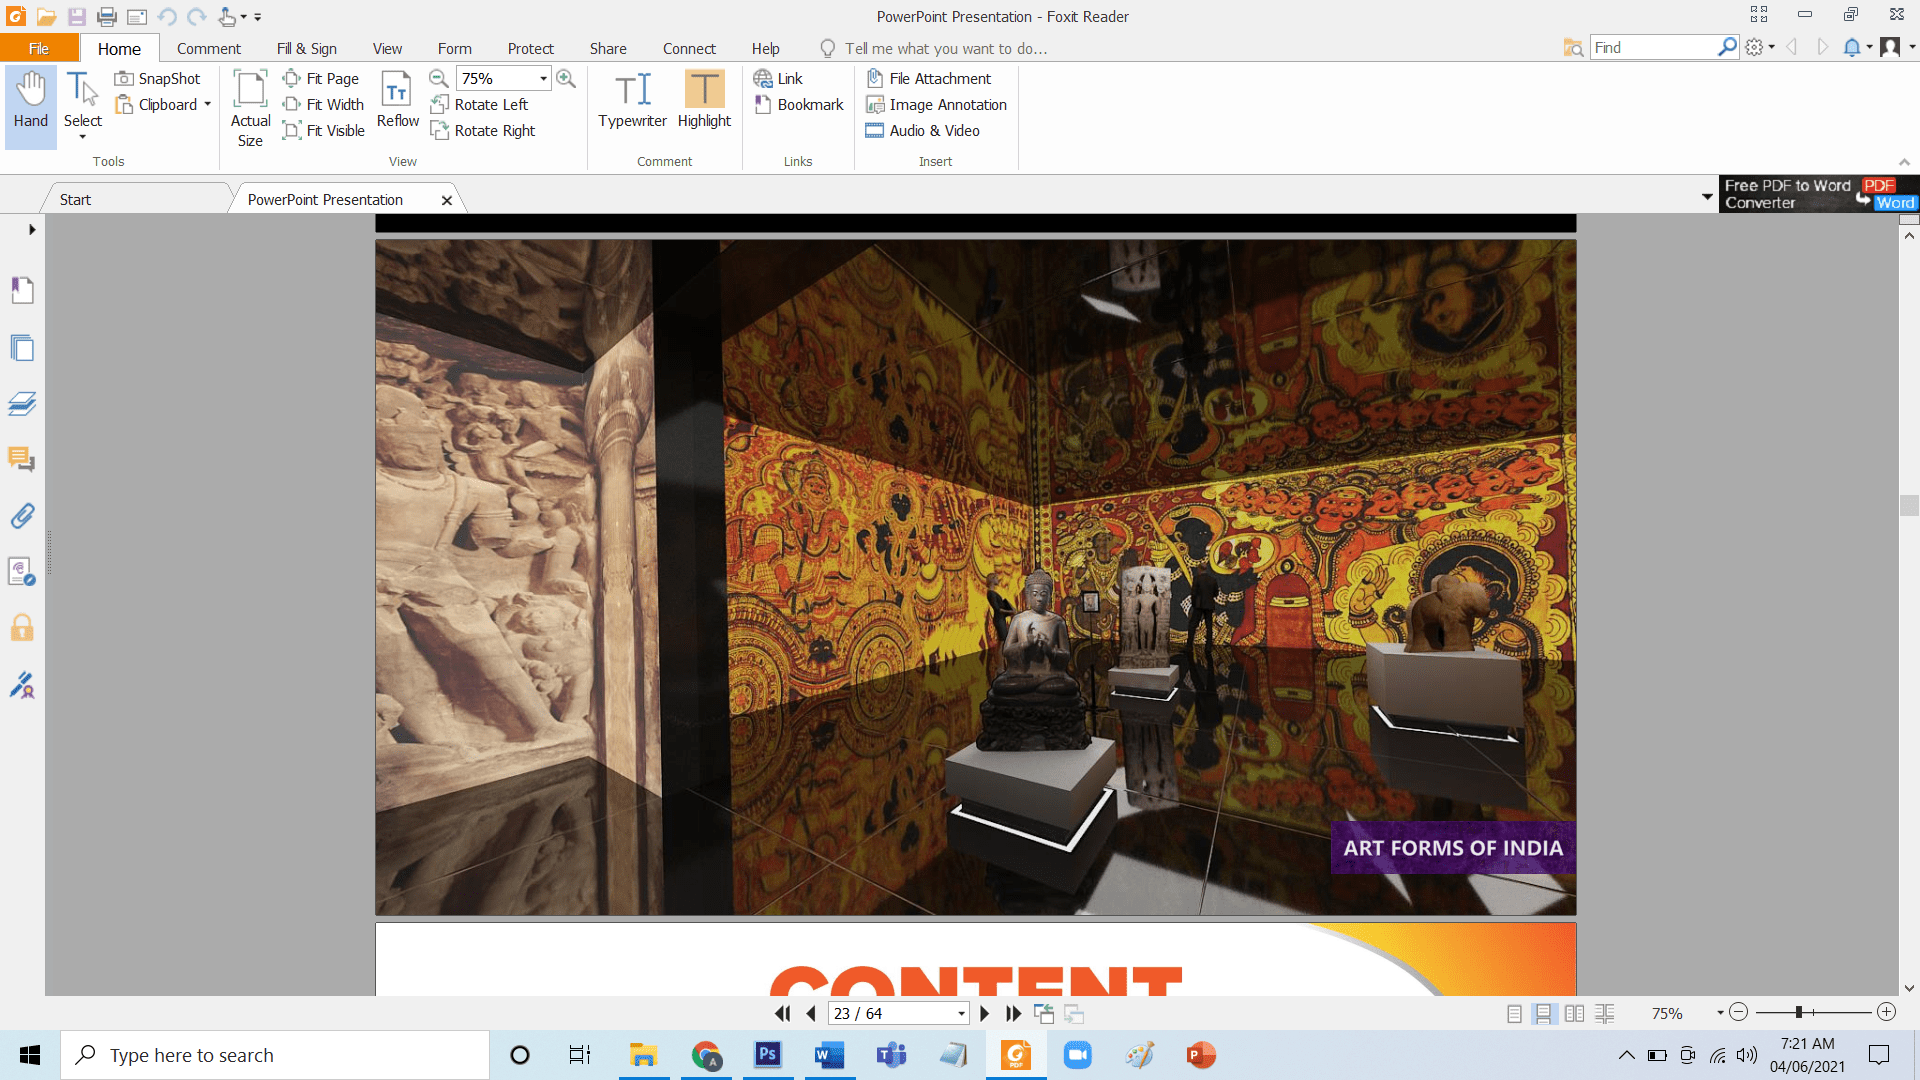Close the PowerPoint Presentation tab
Viewport: 1920px width, 1080px height.
(x=447, y=200)
